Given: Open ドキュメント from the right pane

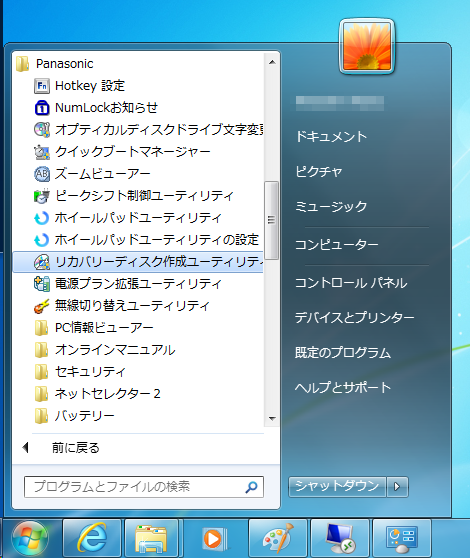Looking at the screenshot, I should tap(331, 137).
